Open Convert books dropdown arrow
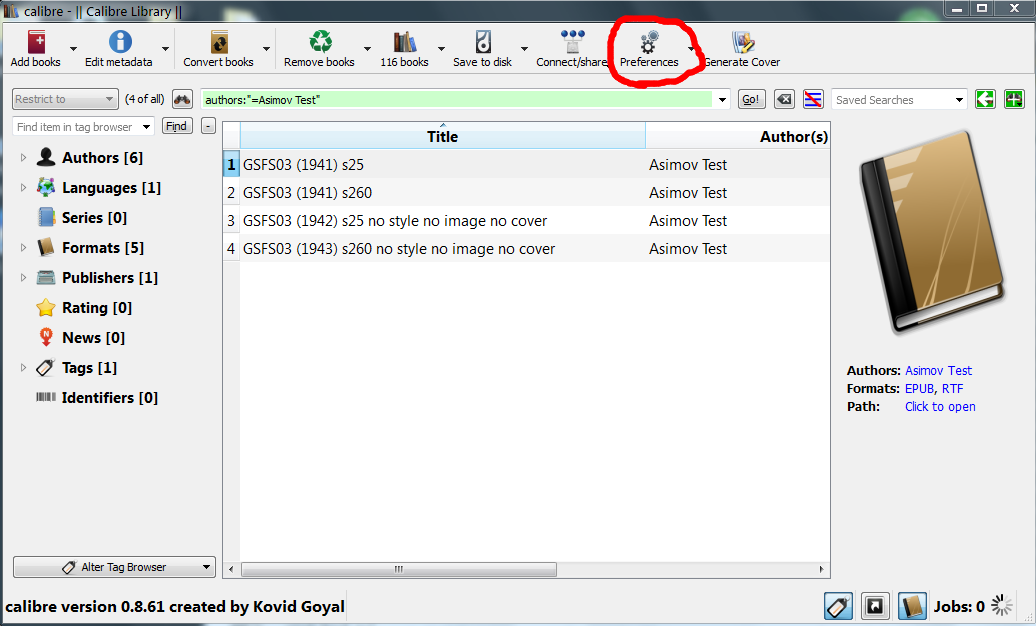Viewport: 1036px width, 626px height. point(266,49)
